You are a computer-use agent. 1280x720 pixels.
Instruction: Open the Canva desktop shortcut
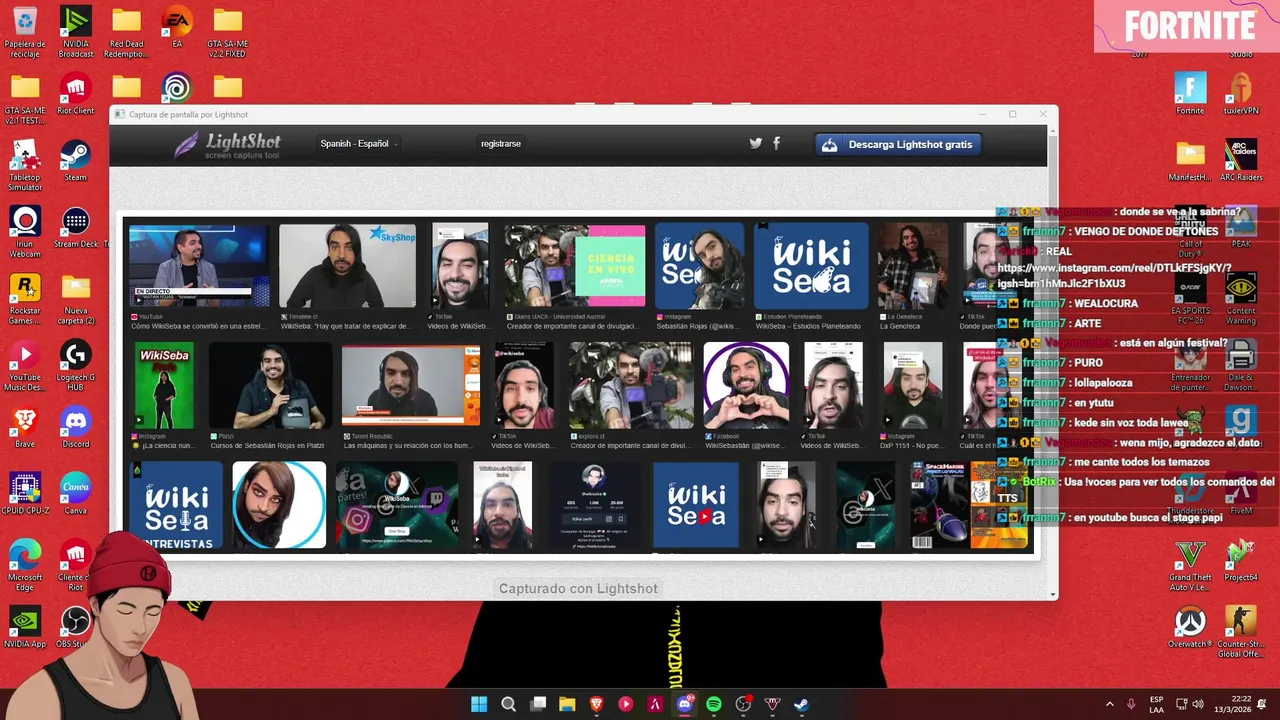click(76, 495)
